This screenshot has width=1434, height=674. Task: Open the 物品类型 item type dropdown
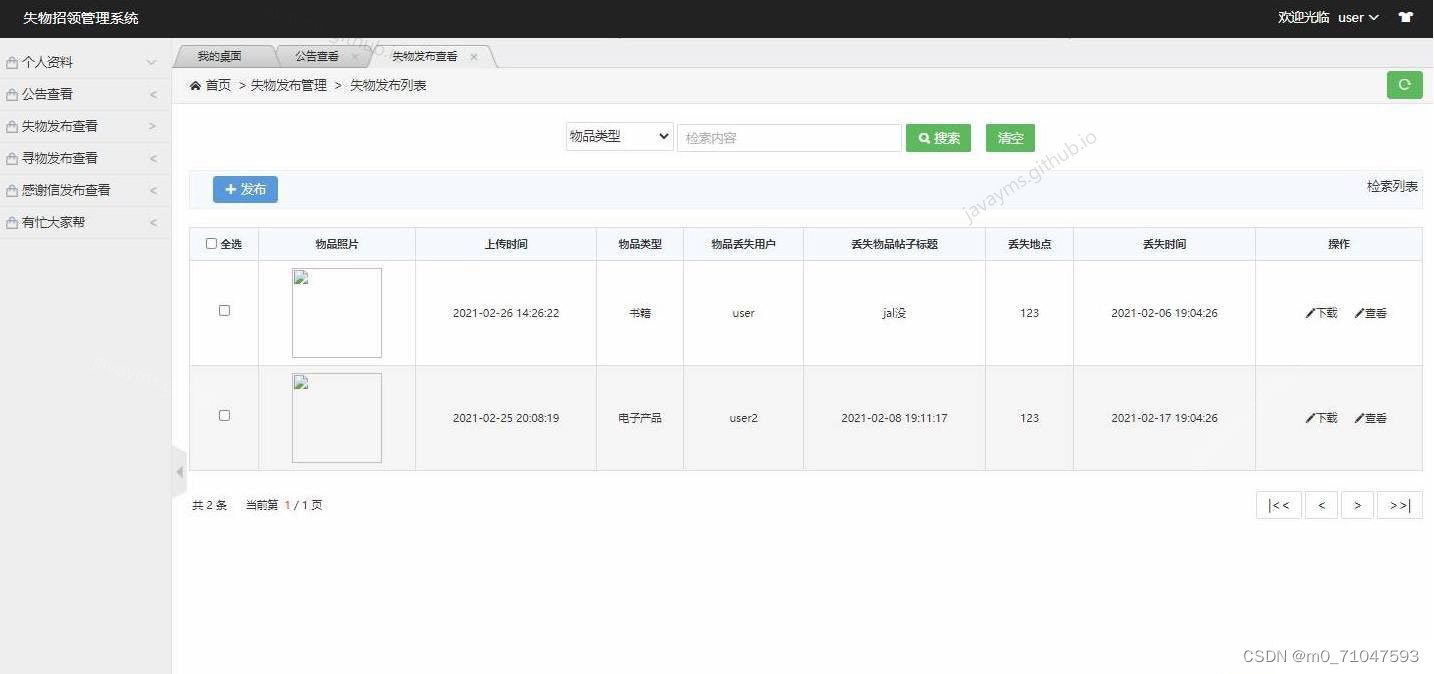click(618, 136)
